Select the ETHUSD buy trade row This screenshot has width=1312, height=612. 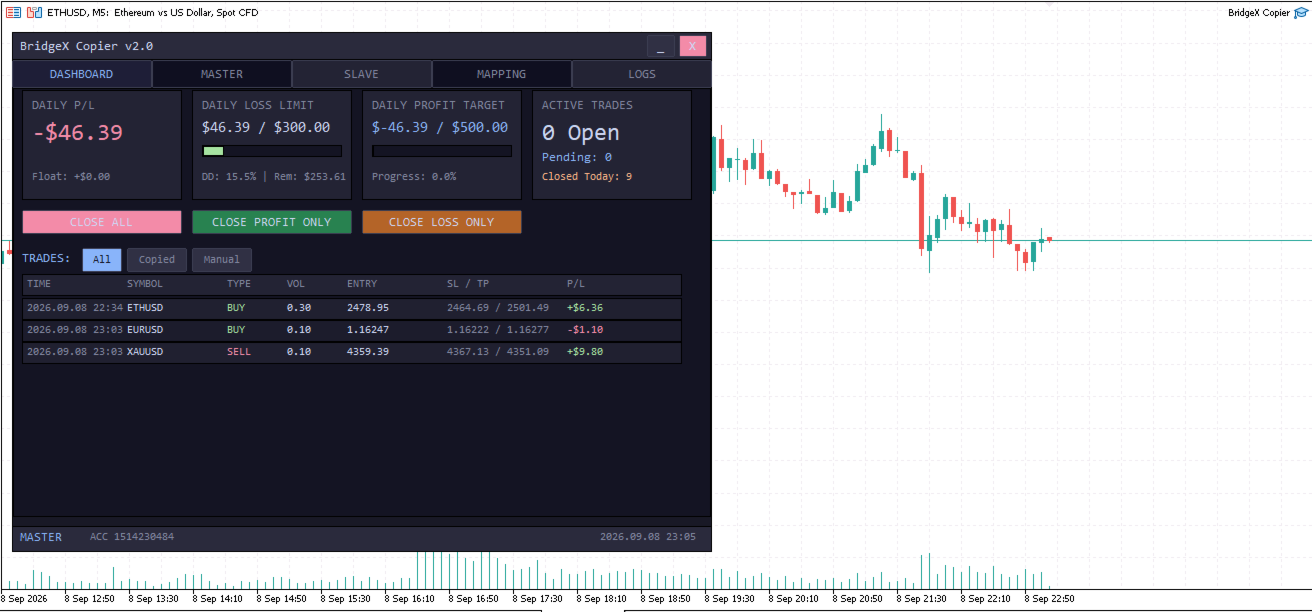pos(352,308)
